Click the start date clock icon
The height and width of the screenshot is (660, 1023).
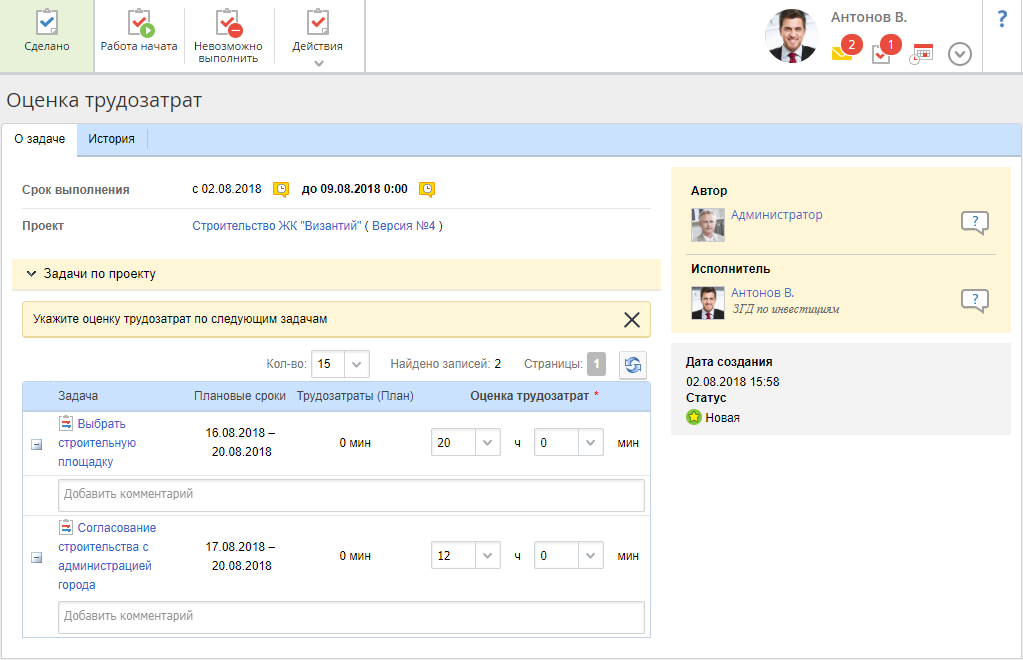pos(281,189)
